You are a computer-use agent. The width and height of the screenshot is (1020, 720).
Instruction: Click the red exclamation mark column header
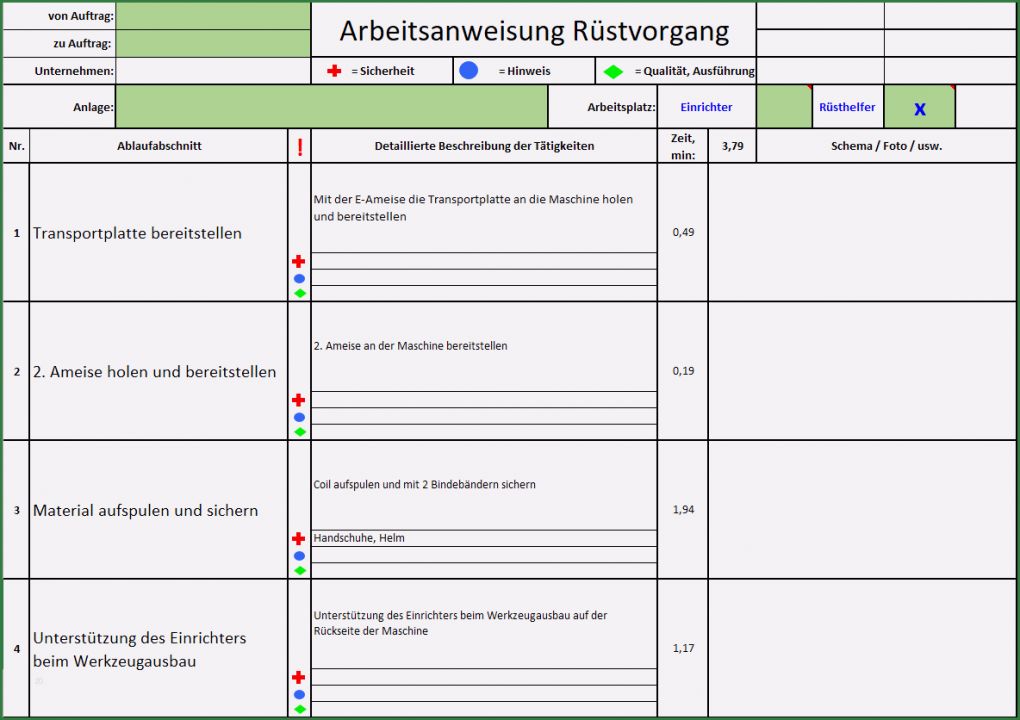(x=299, y=145)
